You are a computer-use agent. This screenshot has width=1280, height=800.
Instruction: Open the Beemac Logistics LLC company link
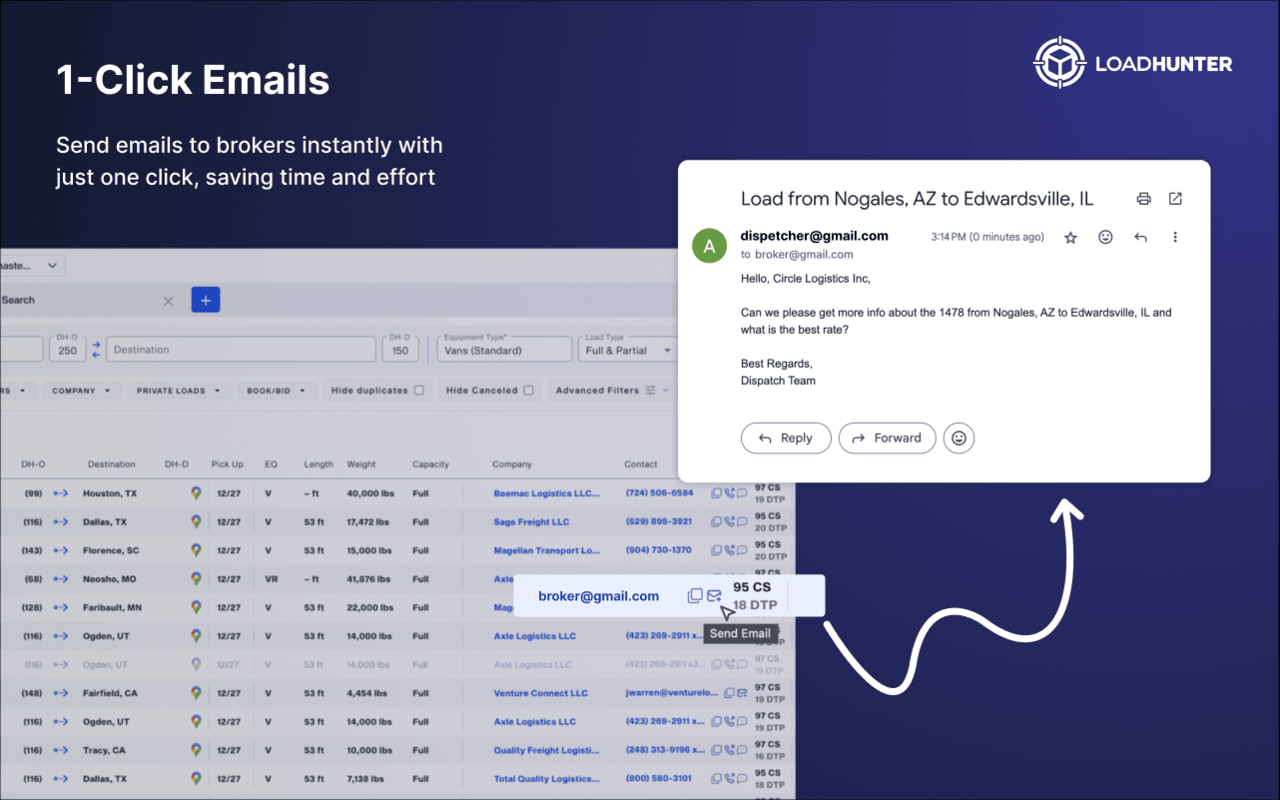(546, 493)
